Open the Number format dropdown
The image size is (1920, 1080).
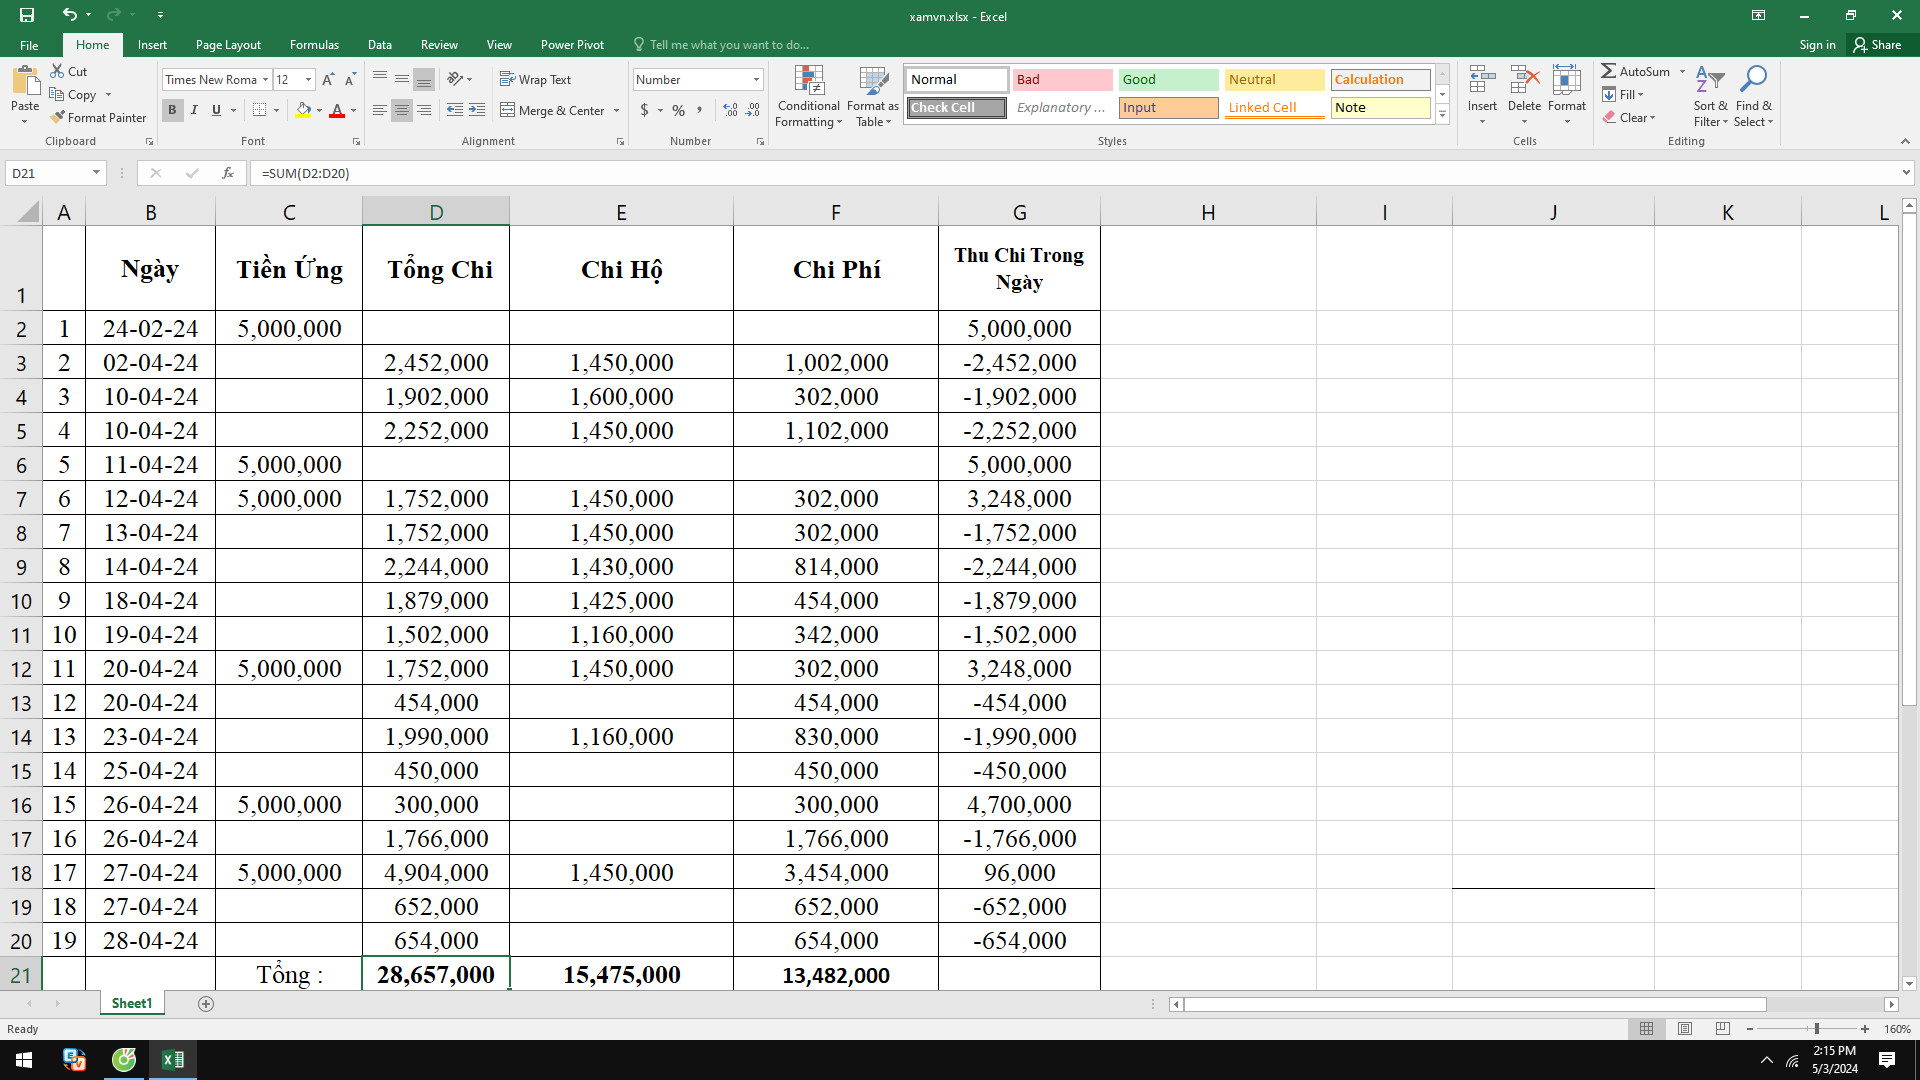point(756,79)
